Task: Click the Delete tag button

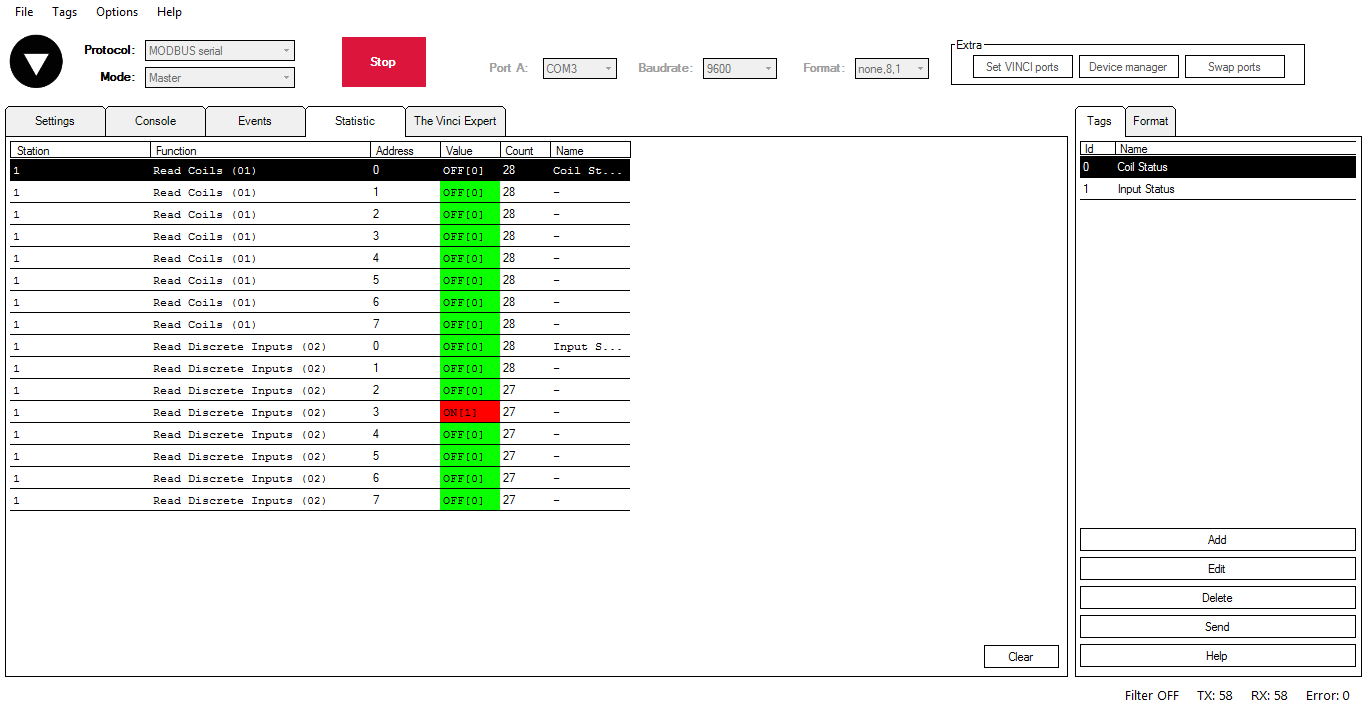Action: [x=1218, y=598]
